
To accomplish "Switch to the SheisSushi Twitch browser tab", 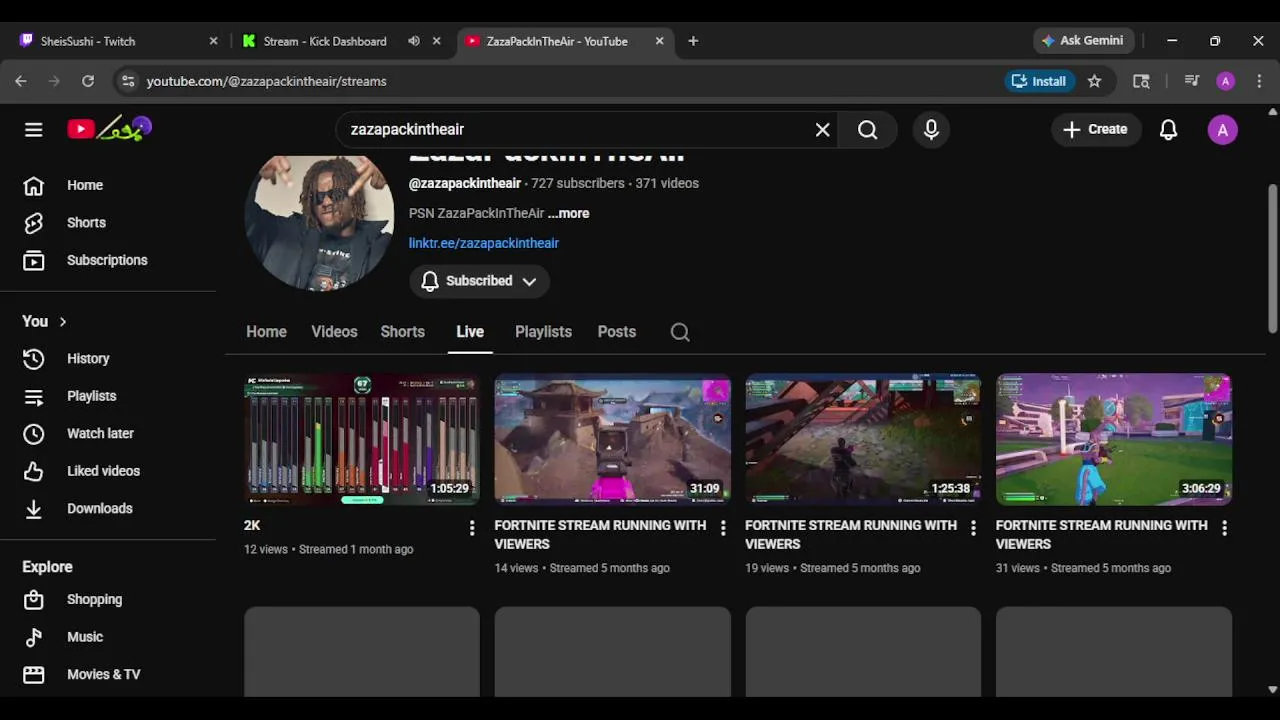I will click(x=118, y=41).
